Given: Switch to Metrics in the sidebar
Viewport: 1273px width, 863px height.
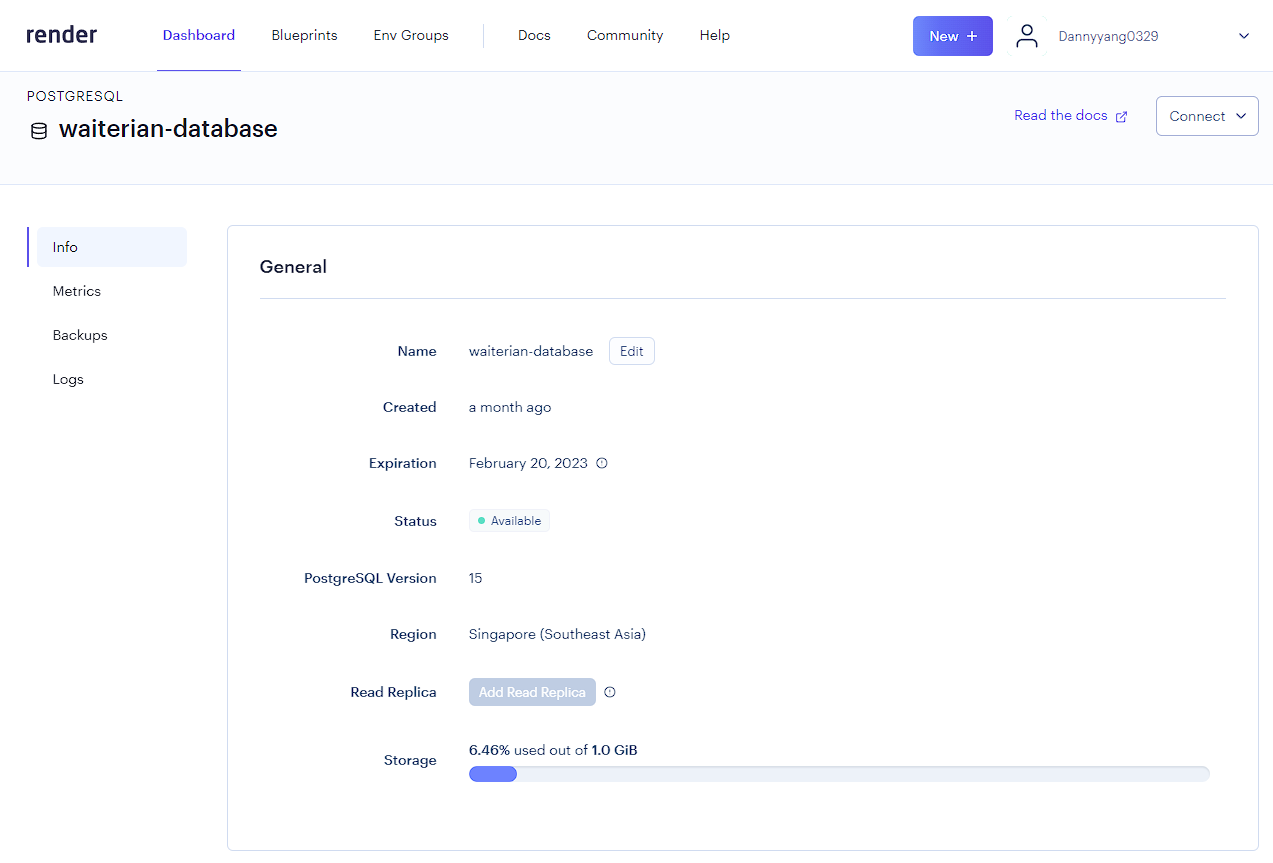Looking at the screenshot, I should tap(77, 291).
